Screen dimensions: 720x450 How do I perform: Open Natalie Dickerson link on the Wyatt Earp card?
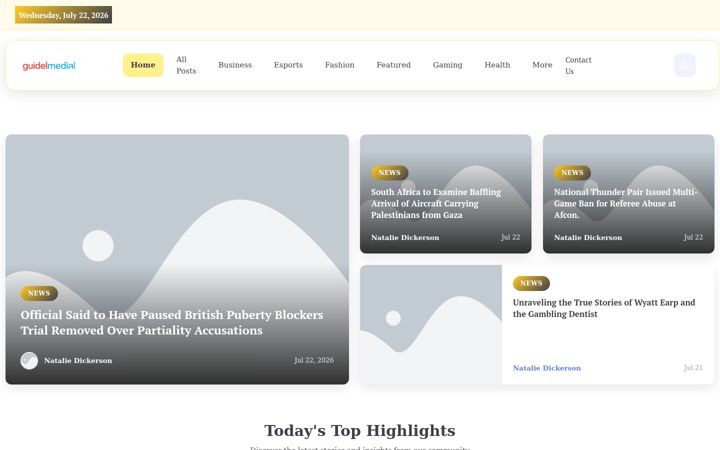tap(547, 368)
